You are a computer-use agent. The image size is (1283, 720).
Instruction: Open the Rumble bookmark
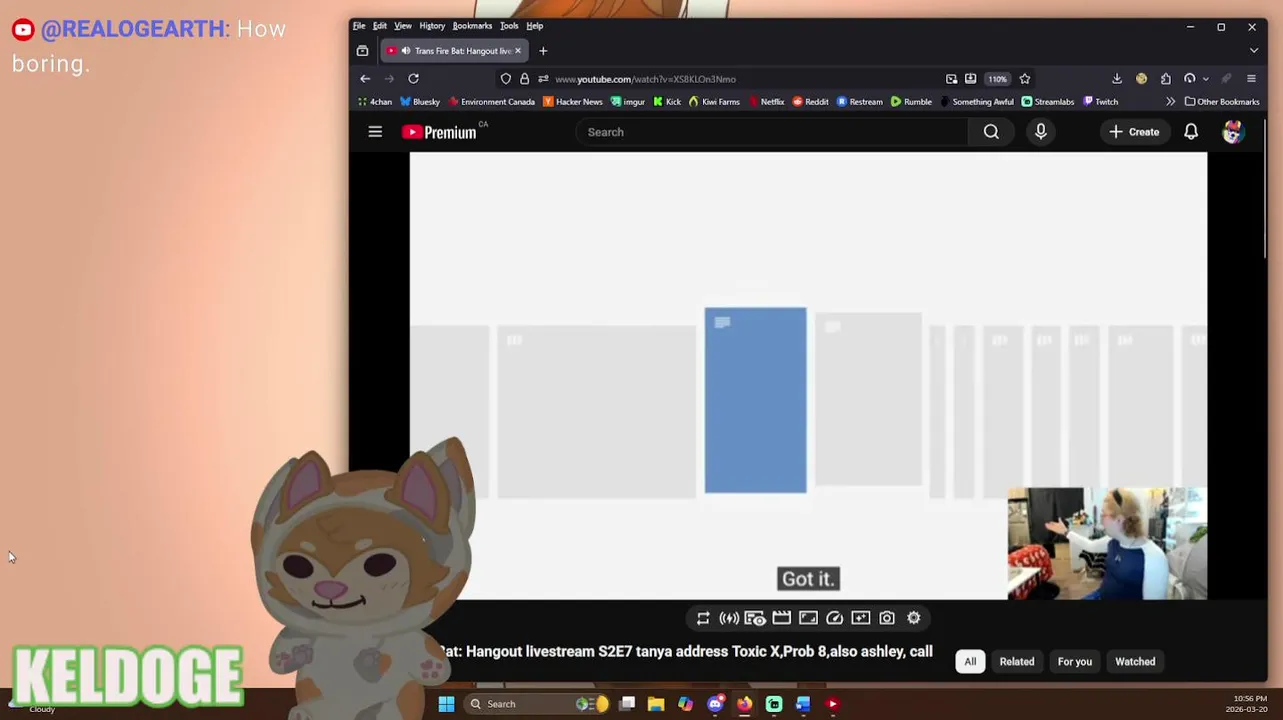[911, 102]
